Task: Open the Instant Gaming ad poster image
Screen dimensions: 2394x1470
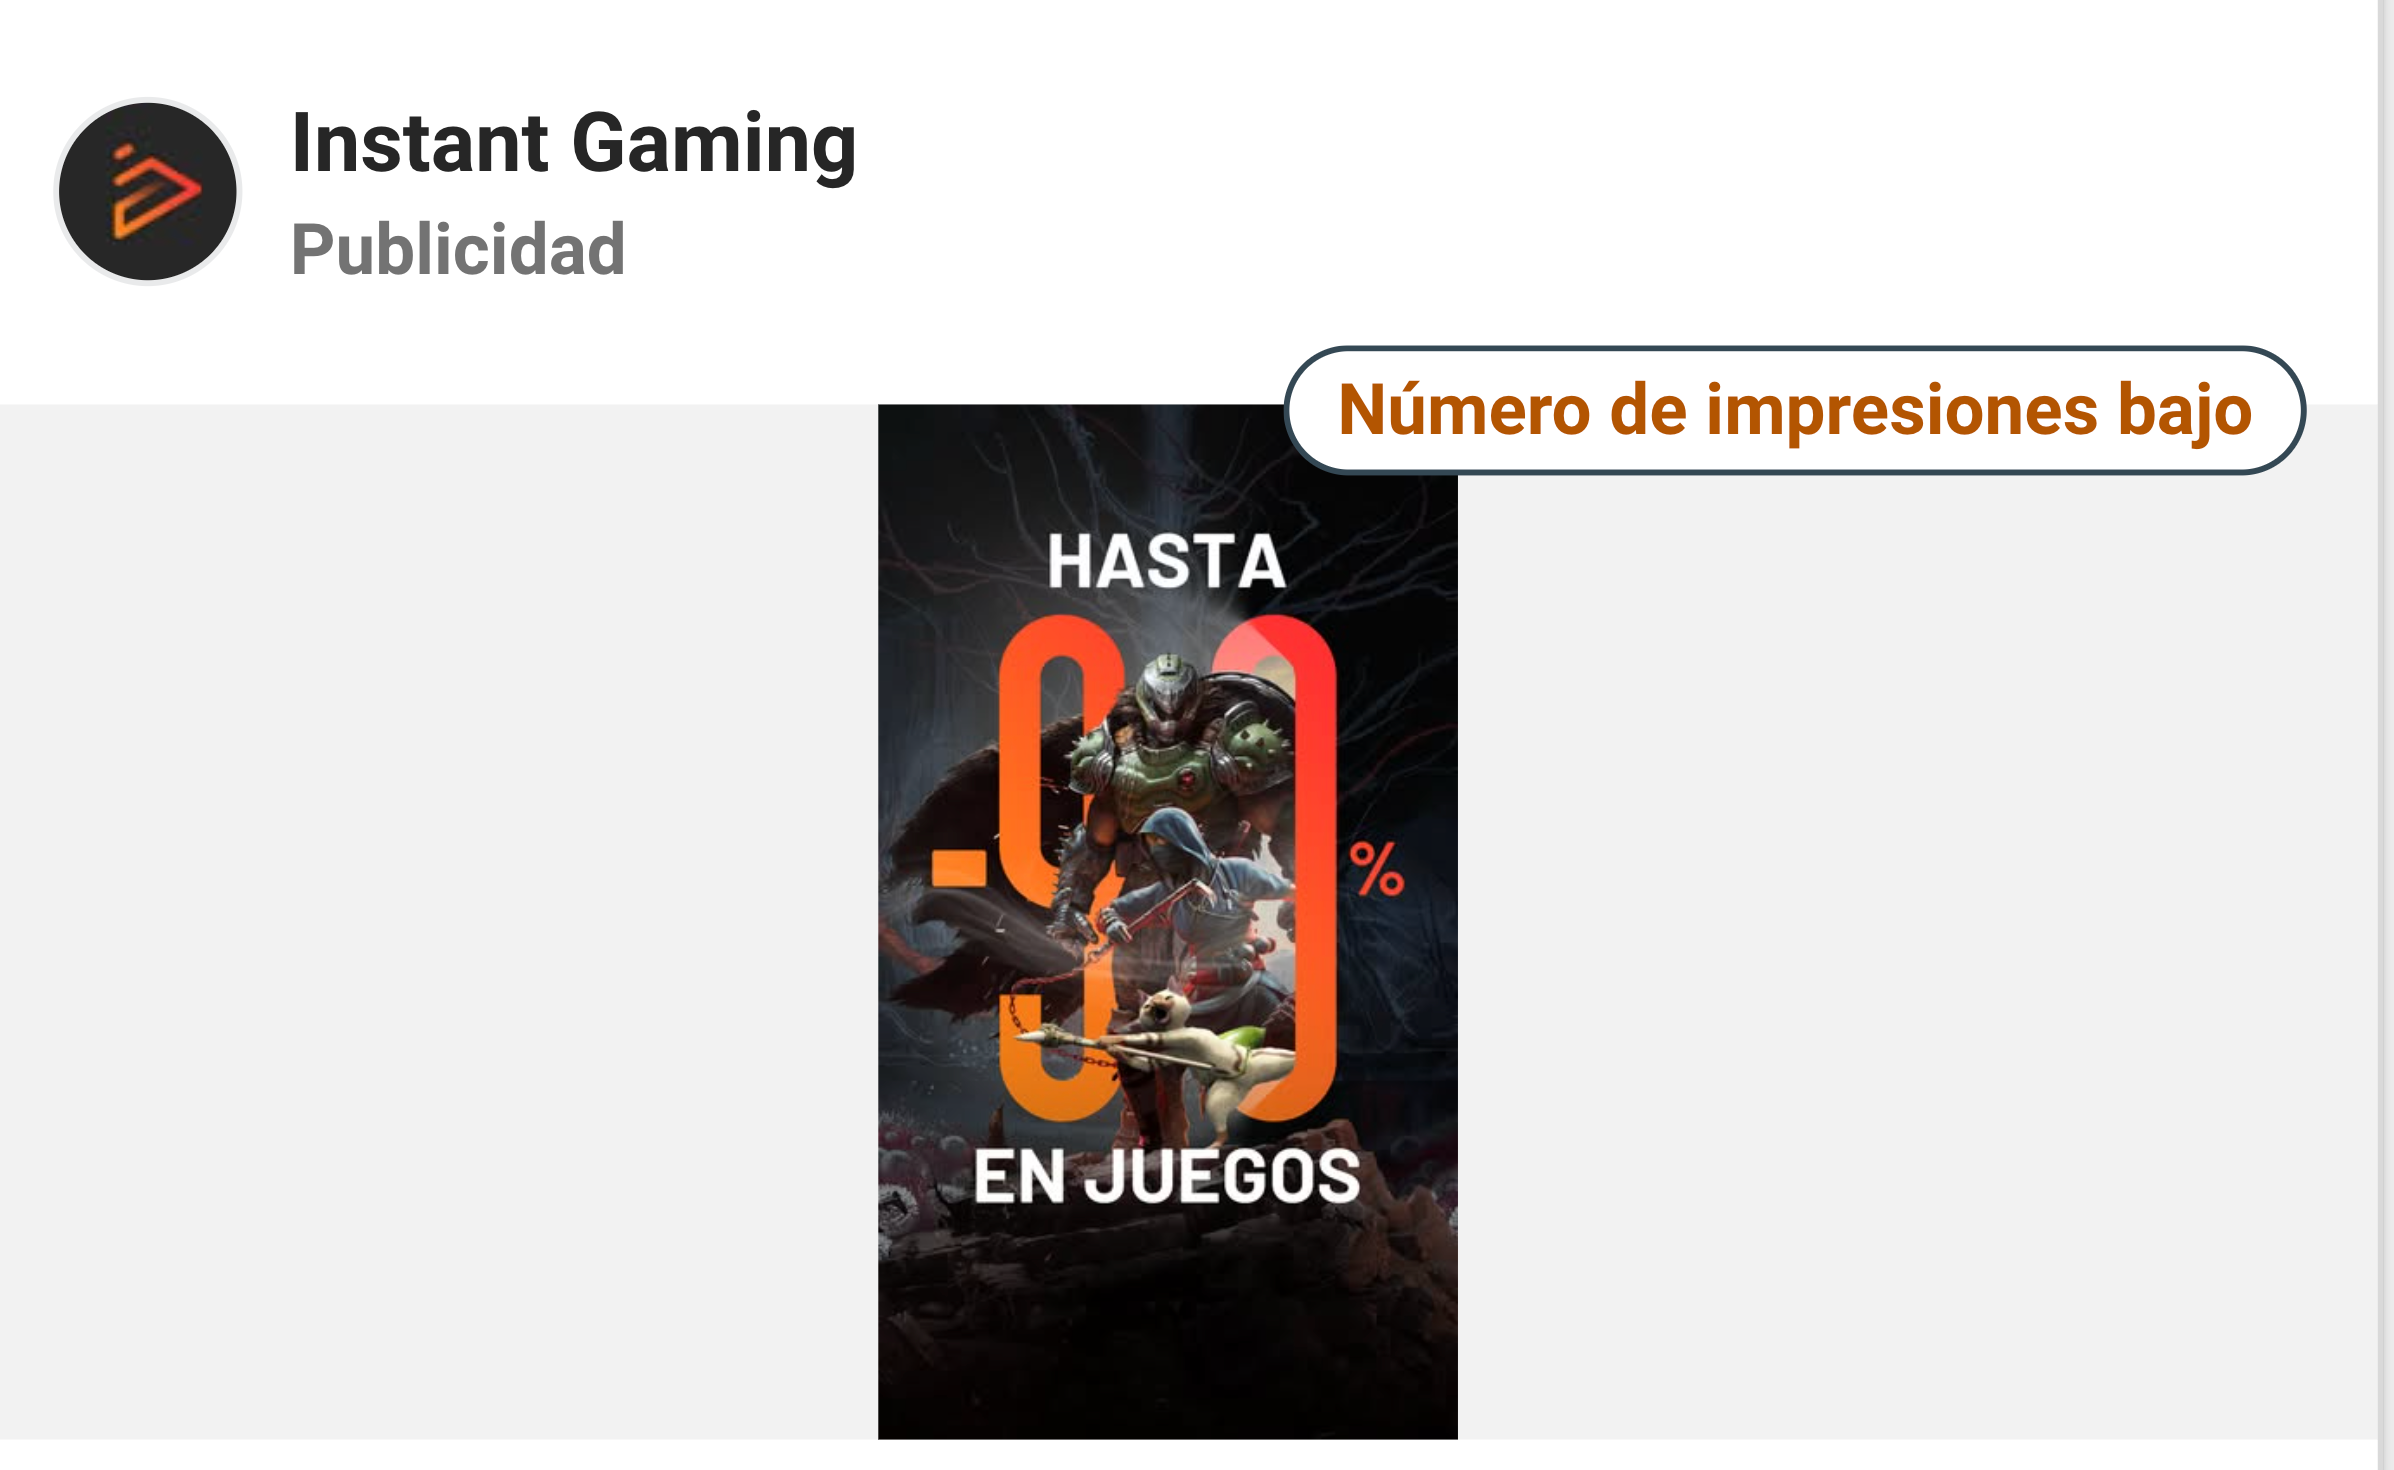Action: [x=1168, y=921]
